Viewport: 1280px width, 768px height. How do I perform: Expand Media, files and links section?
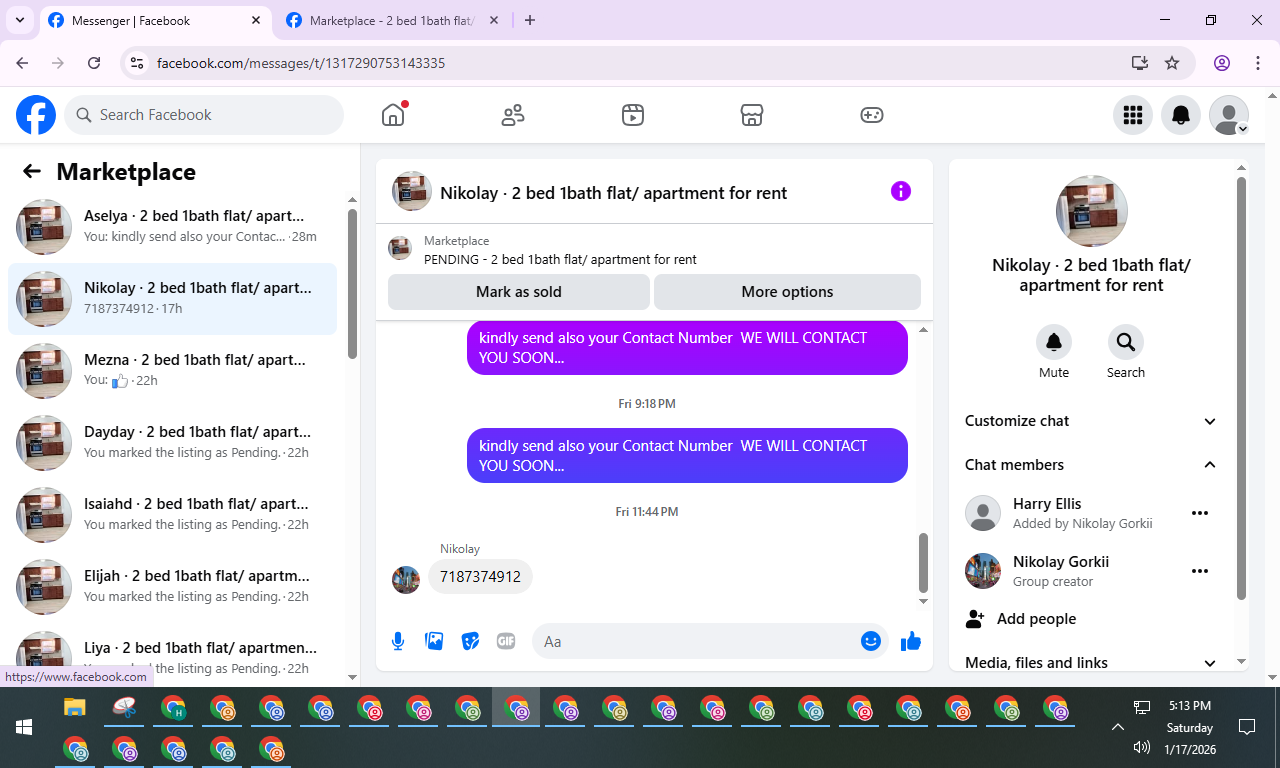pyautogui.click(x=1092, y=662)
